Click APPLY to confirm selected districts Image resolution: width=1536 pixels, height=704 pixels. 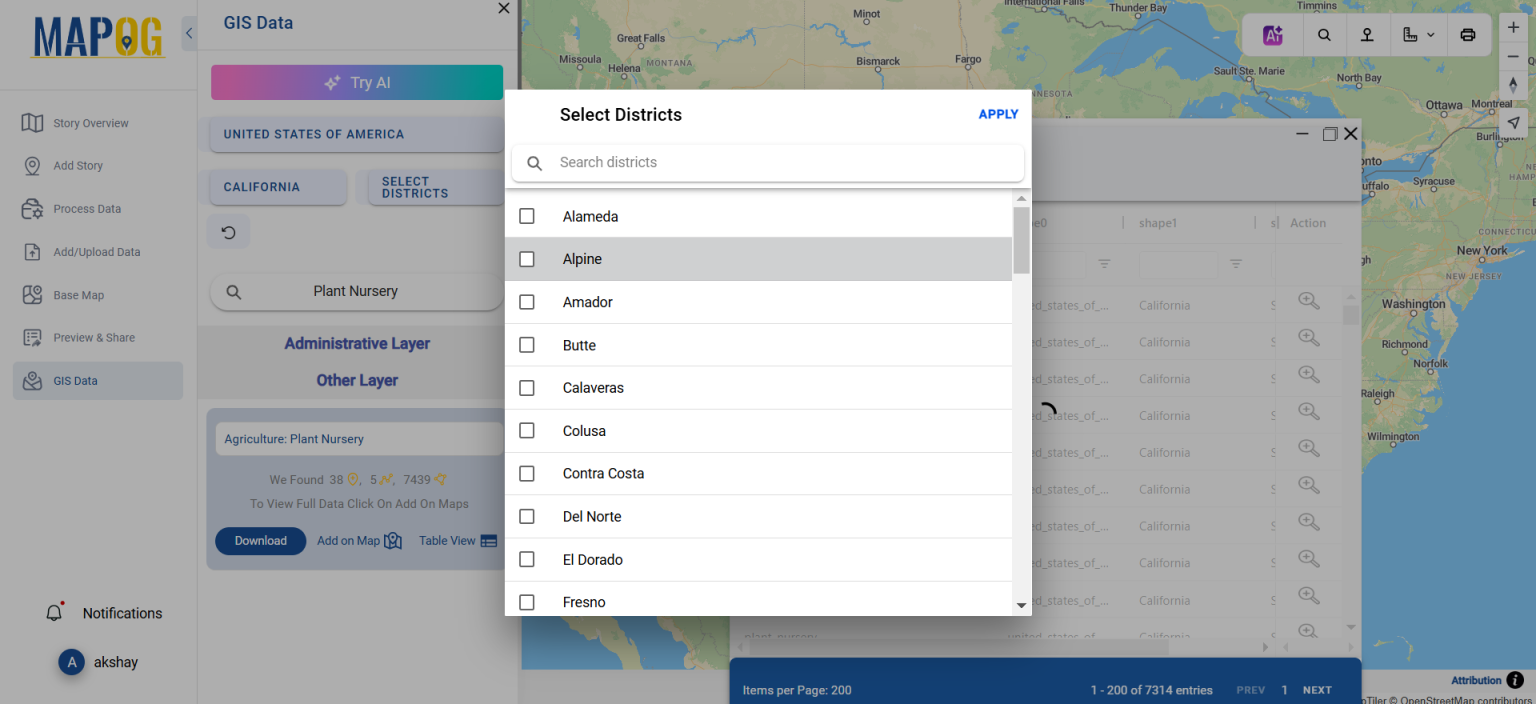point(998,113)
